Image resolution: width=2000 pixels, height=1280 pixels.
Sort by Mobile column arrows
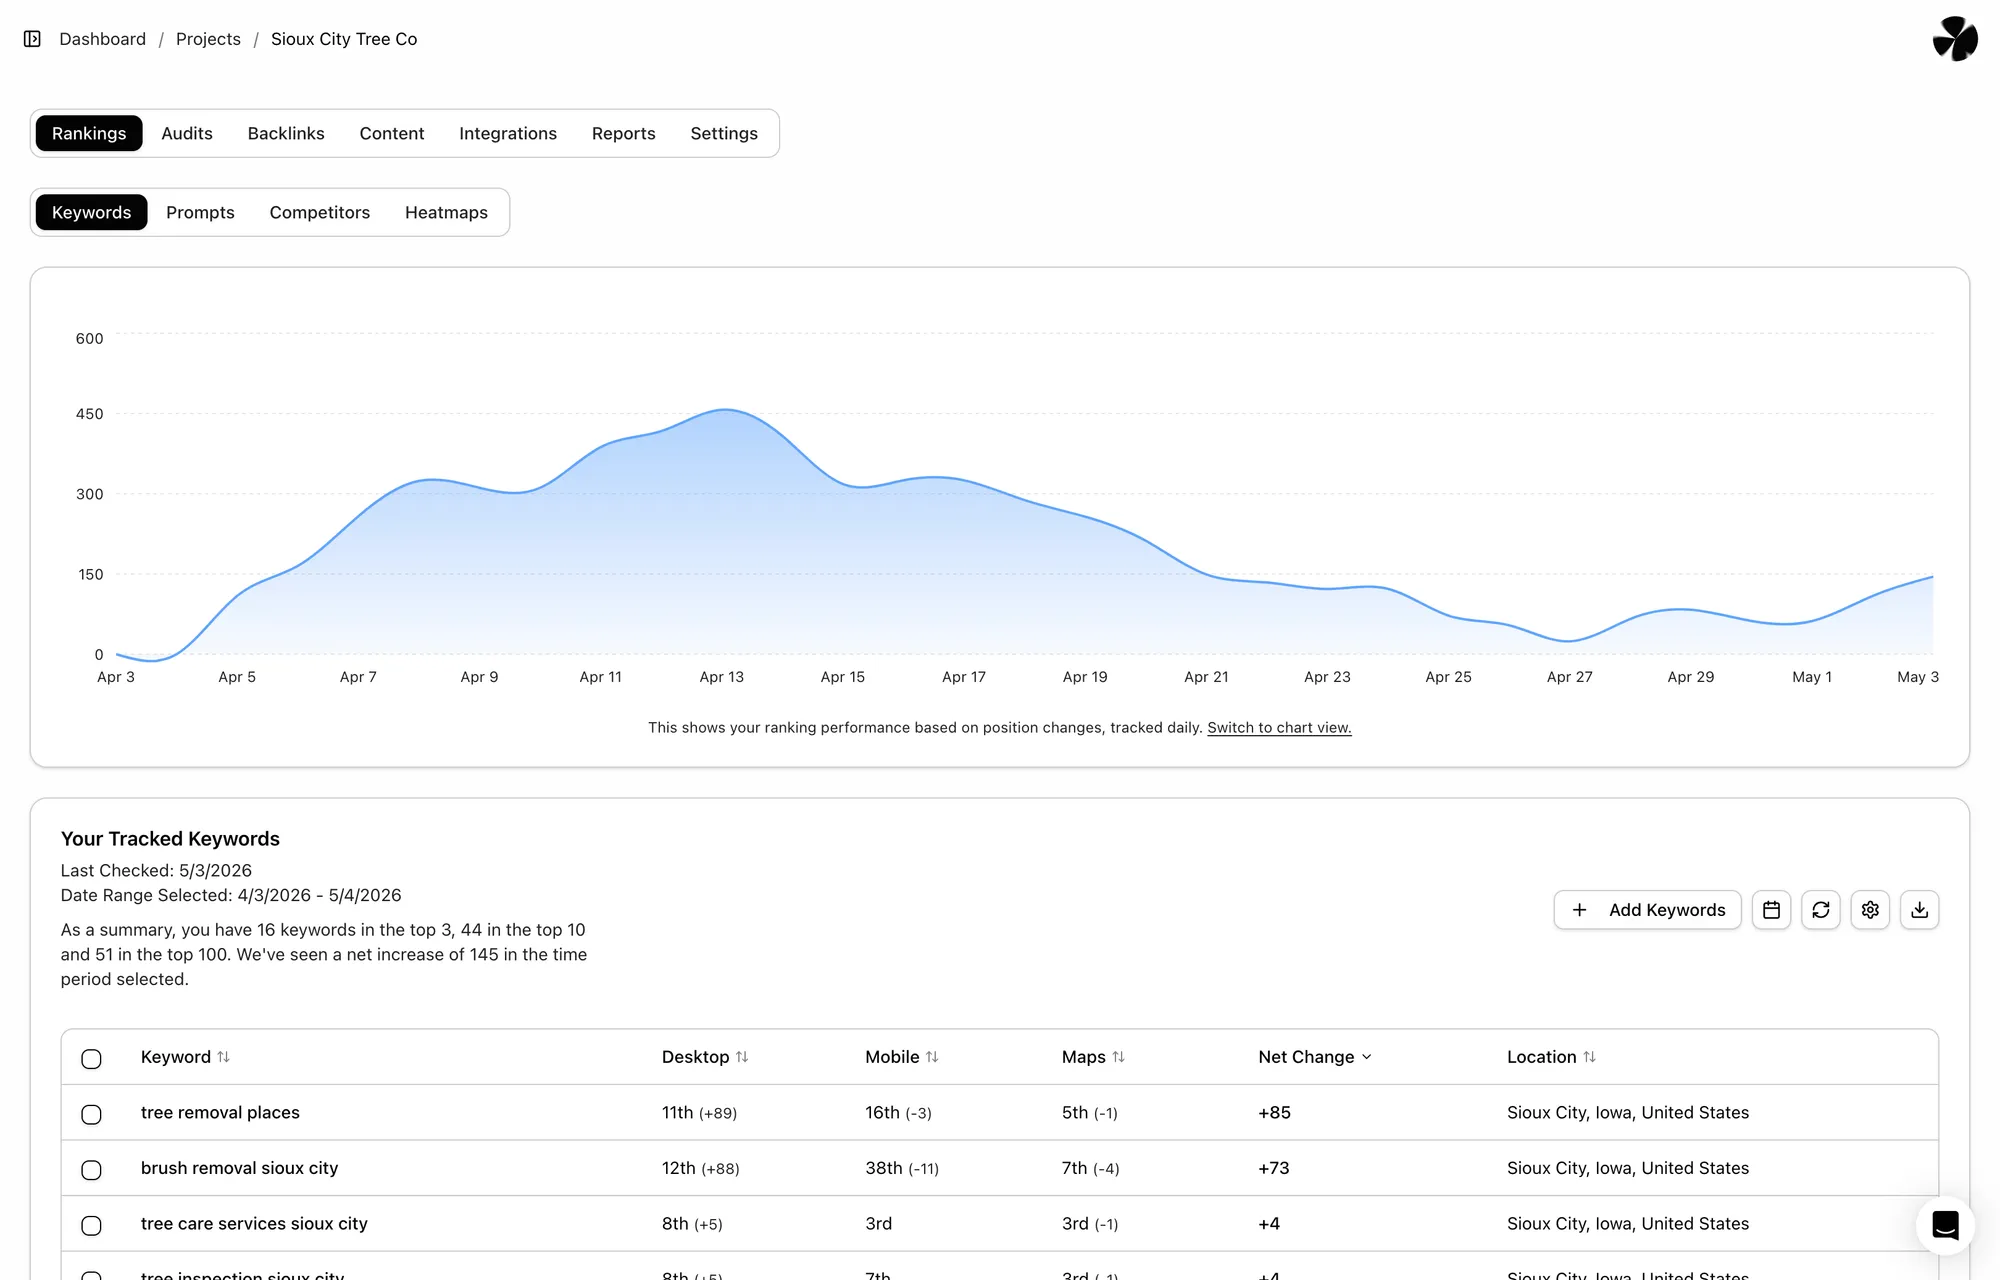point(932,1057)
